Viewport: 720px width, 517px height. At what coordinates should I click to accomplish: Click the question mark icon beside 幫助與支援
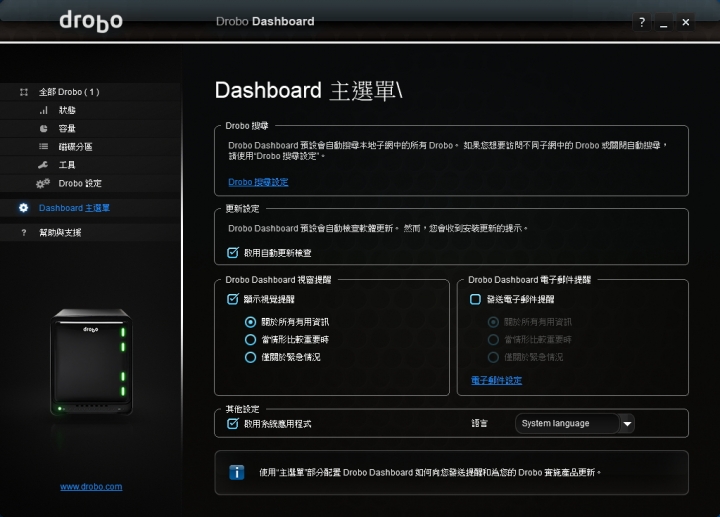[24, 233]
